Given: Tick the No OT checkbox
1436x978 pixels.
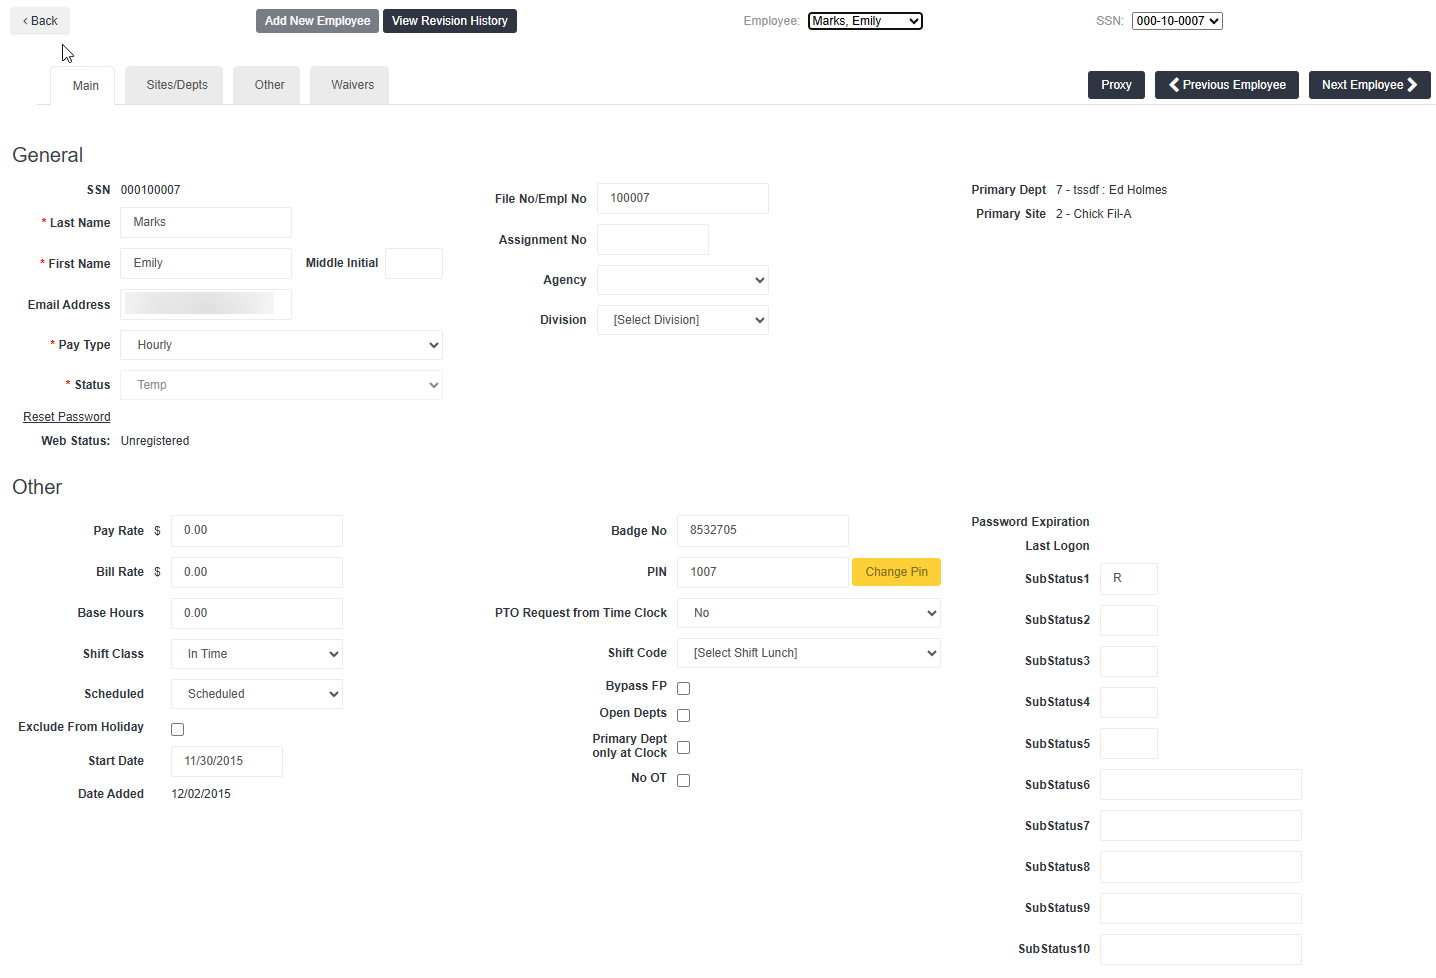Looking at the screenshot, I should point(684,780).
